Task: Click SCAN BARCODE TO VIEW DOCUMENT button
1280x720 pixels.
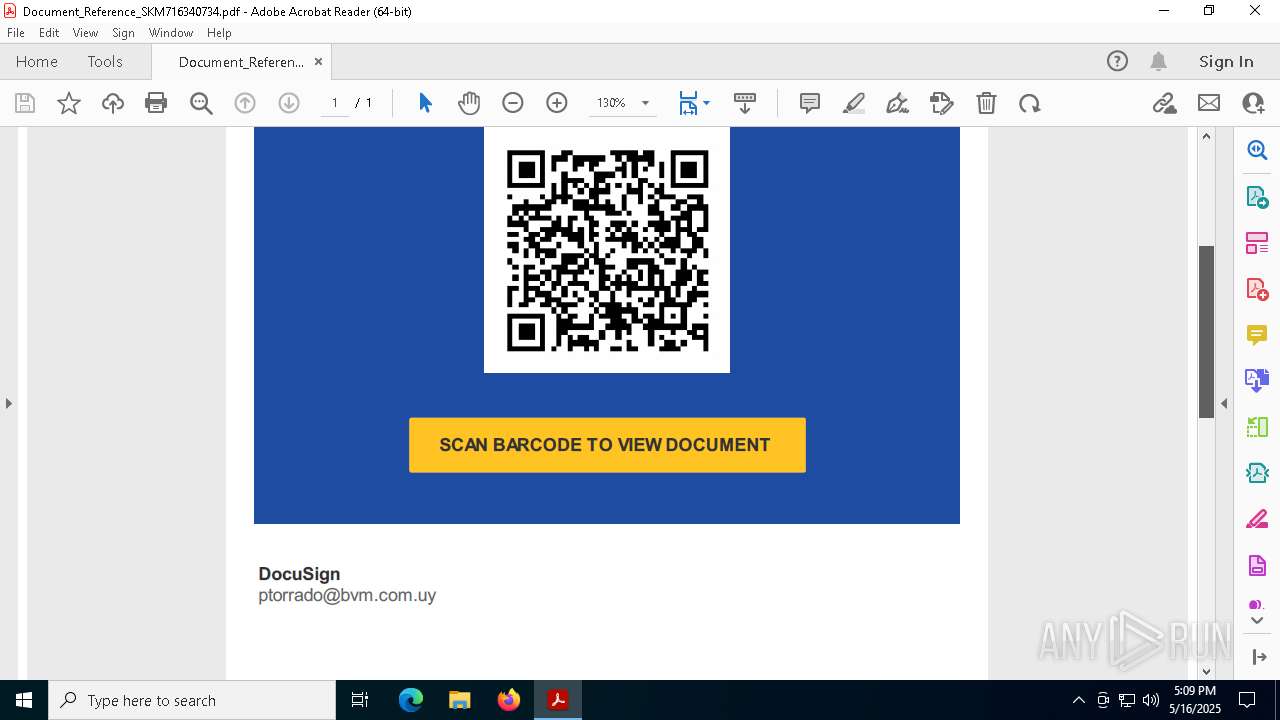Action: [607, 445]
